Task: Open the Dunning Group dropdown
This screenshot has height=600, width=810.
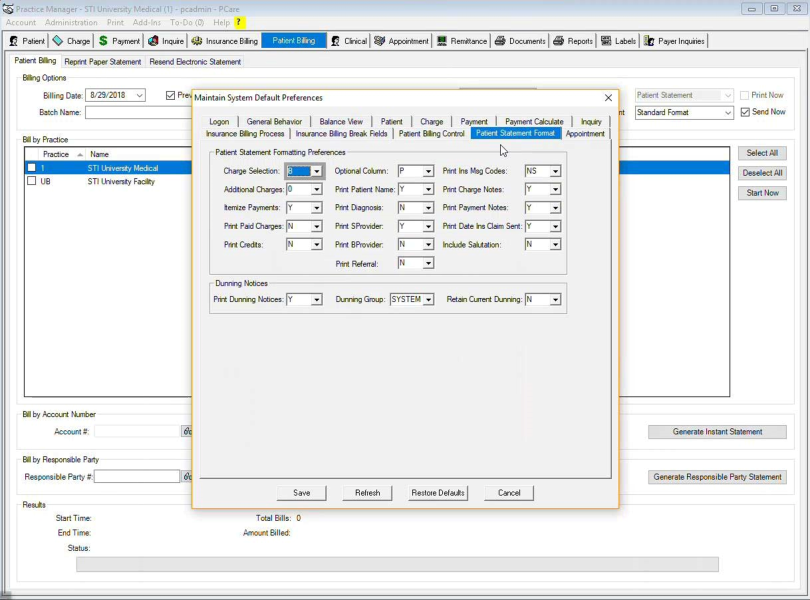Action: tap(428, 300)
